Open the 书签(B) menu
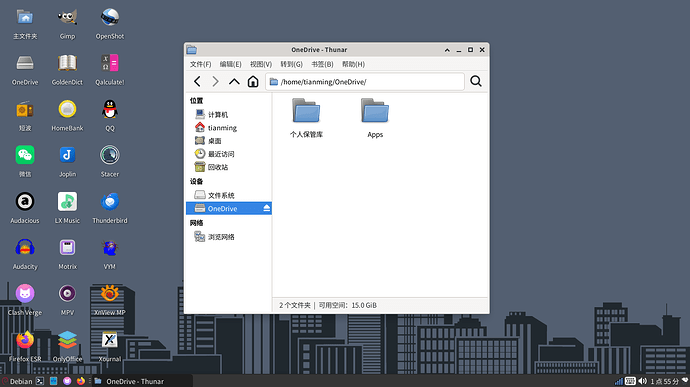Screen dimensions: 690x387 tap(322, 64)
